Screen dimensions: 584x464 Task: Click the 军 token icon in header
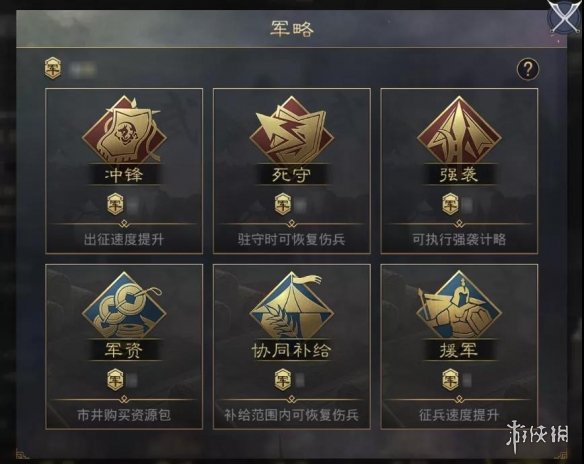pos(53,69)
